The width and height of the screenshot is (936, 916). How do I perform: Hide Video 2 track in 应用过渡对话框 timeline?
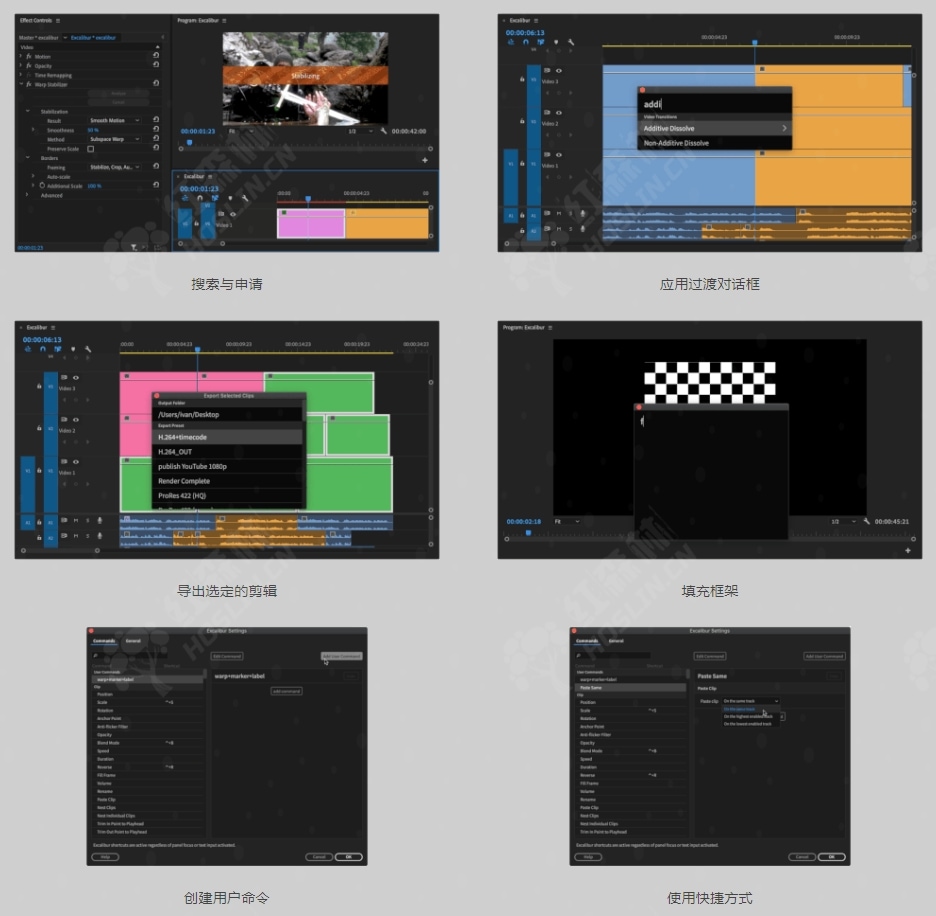click(x=559, y=112)
